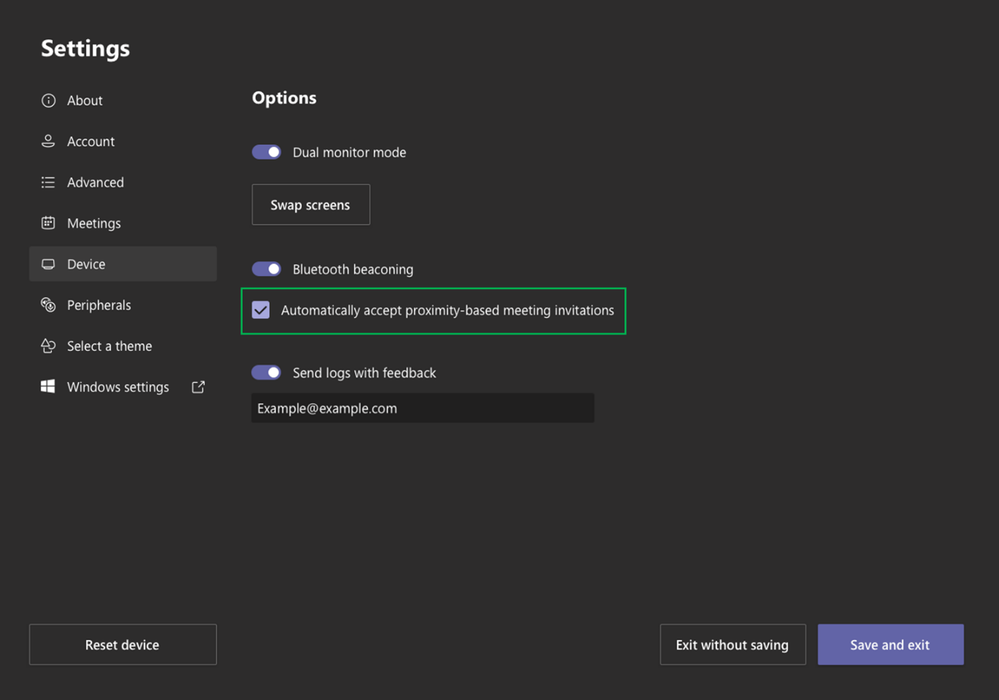Image resolution: width=999 pixels, height=700 pixels.
Task: Disable Bluetooth beaconing toggle
Action: (266, 269)
